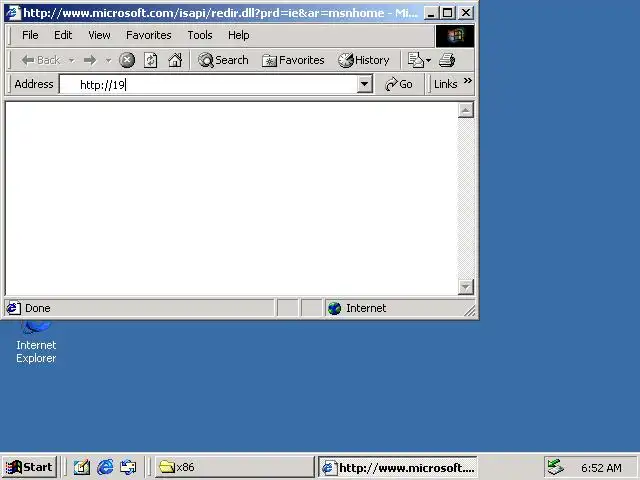Open the Help menu
This screenshot has height=480, width=640.
pyautogui.click(x=238, y=36)
